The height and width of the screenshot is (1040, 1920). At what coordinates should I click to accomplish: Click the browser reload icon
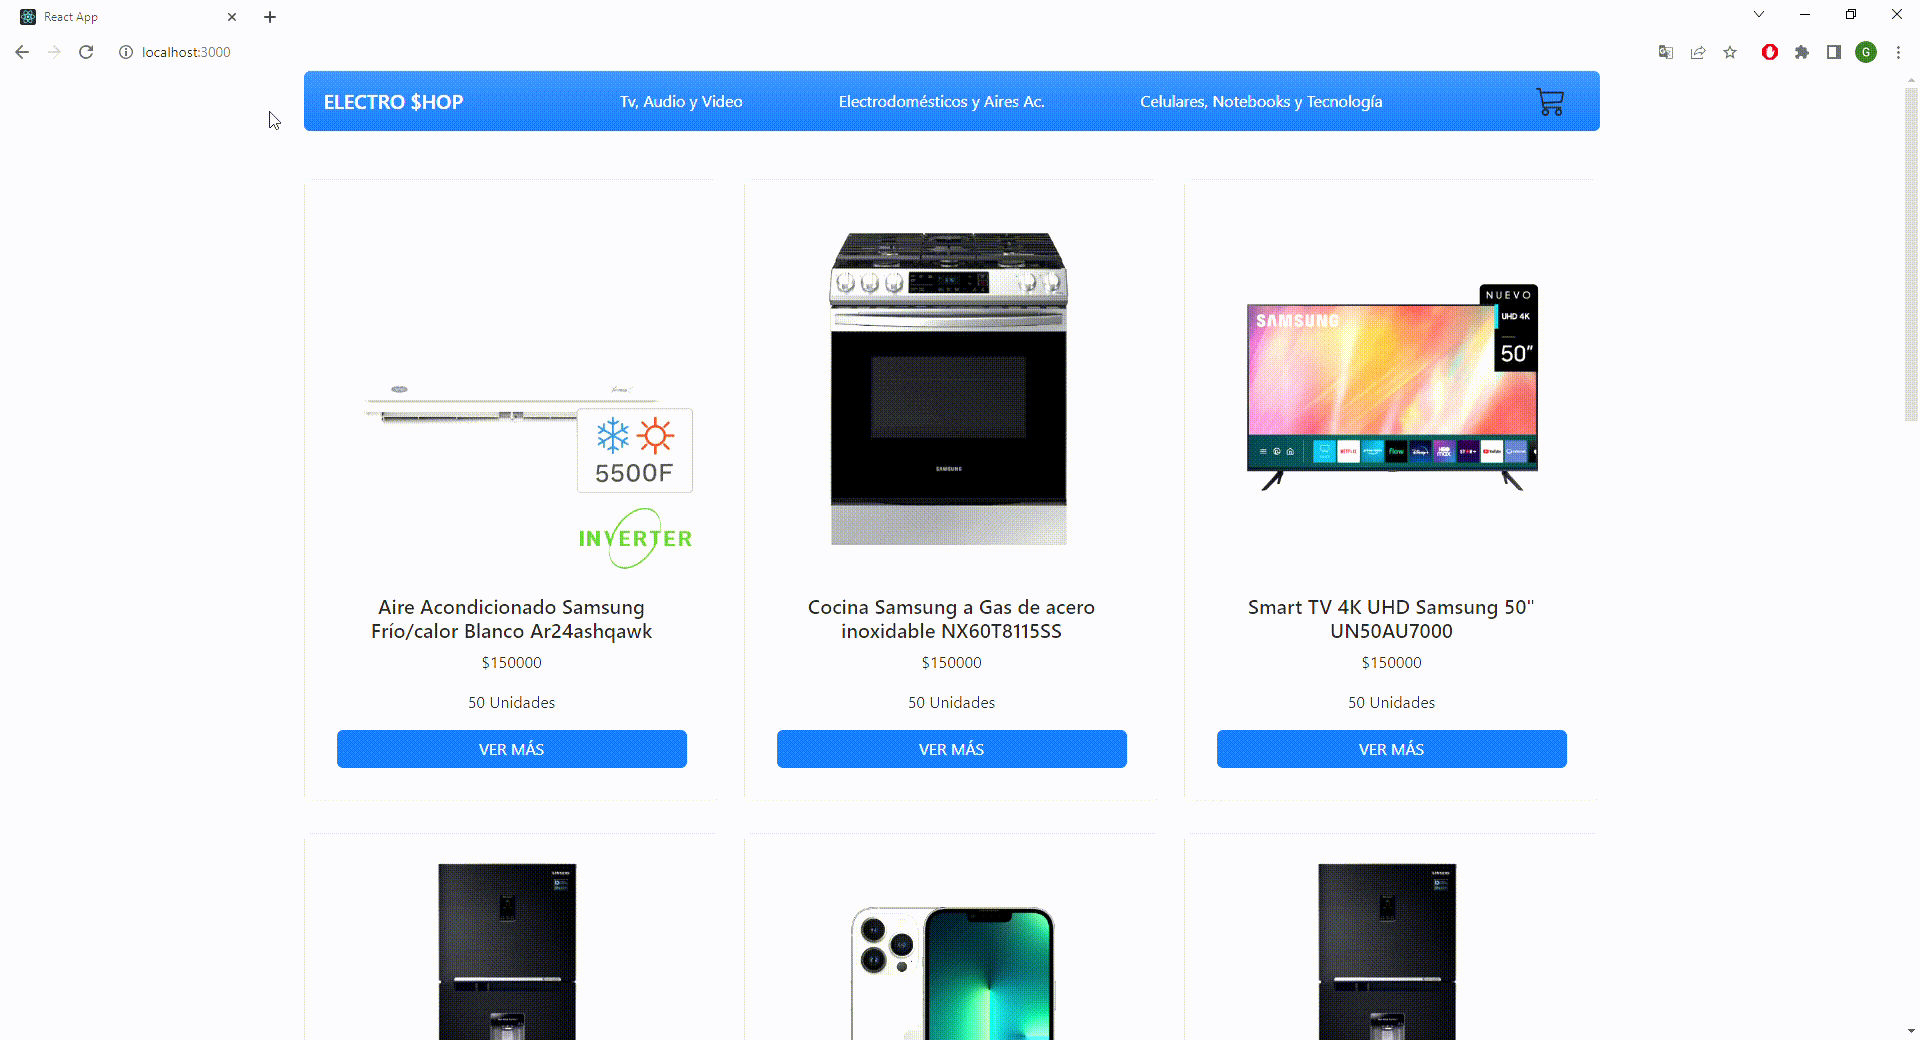[86, 52]
